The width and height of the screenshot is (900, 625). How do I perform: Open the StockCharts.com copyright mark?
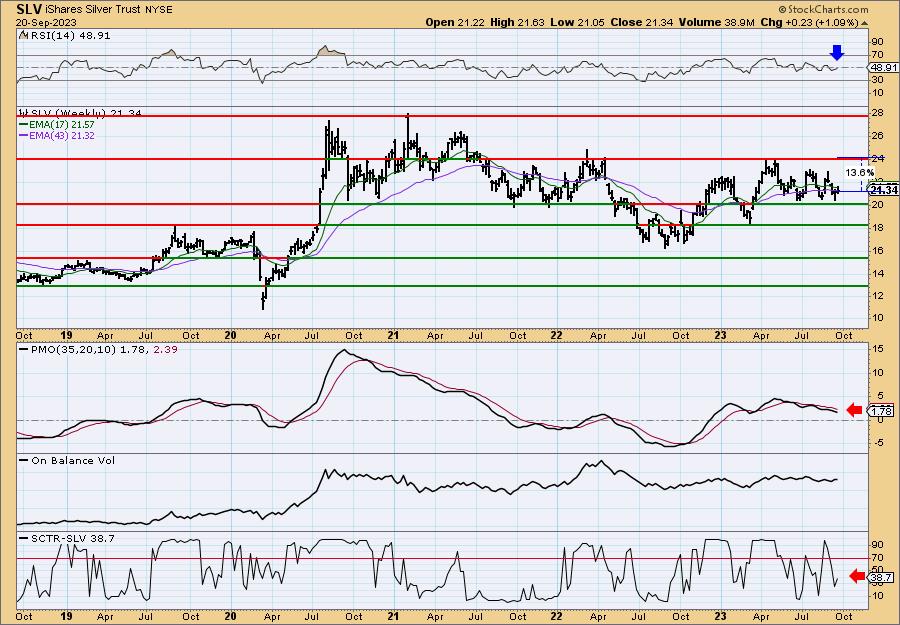[824, 9]
